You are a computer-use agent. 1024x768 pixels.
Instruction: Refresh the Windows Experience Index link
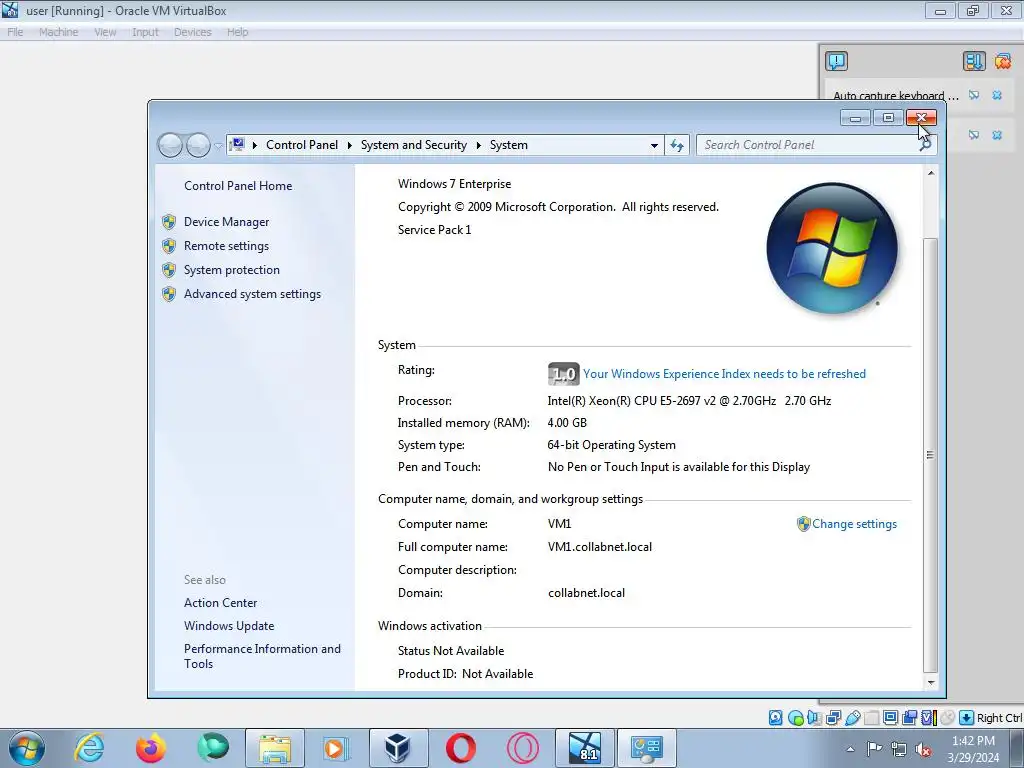724,374
